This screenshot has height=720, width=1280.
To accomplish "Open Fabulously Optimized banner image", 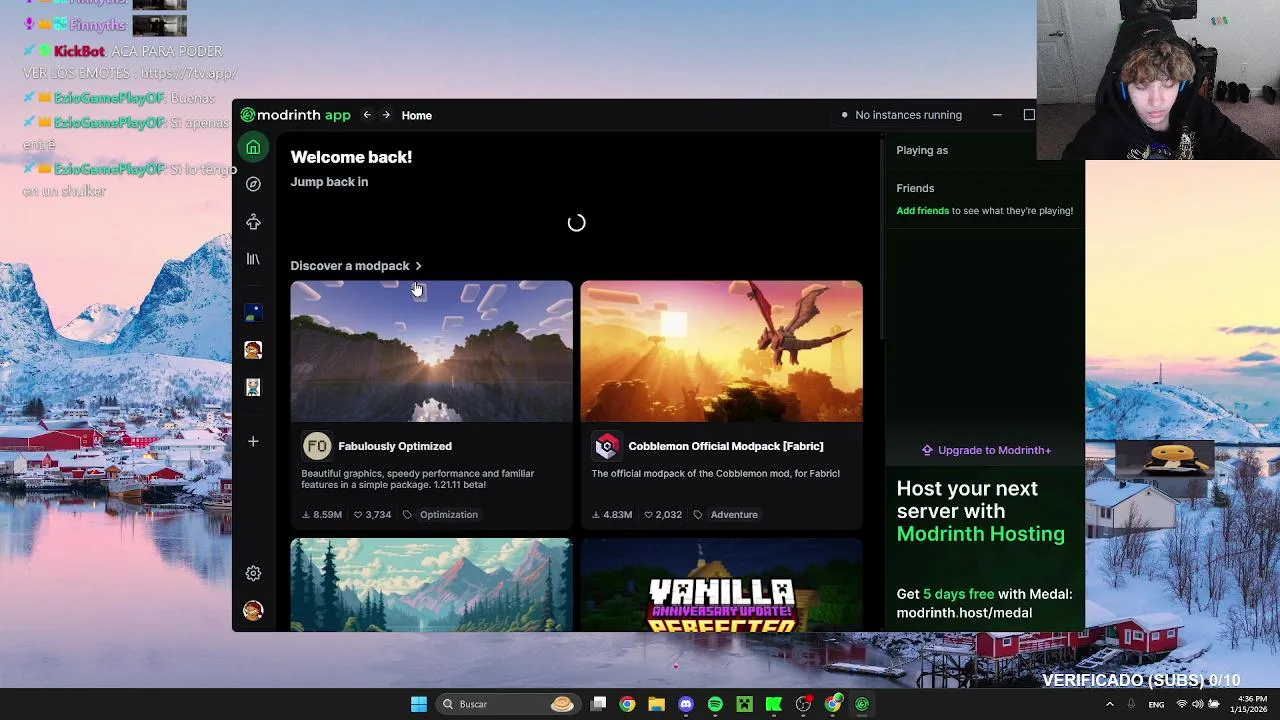I will (x=432, y=351).
